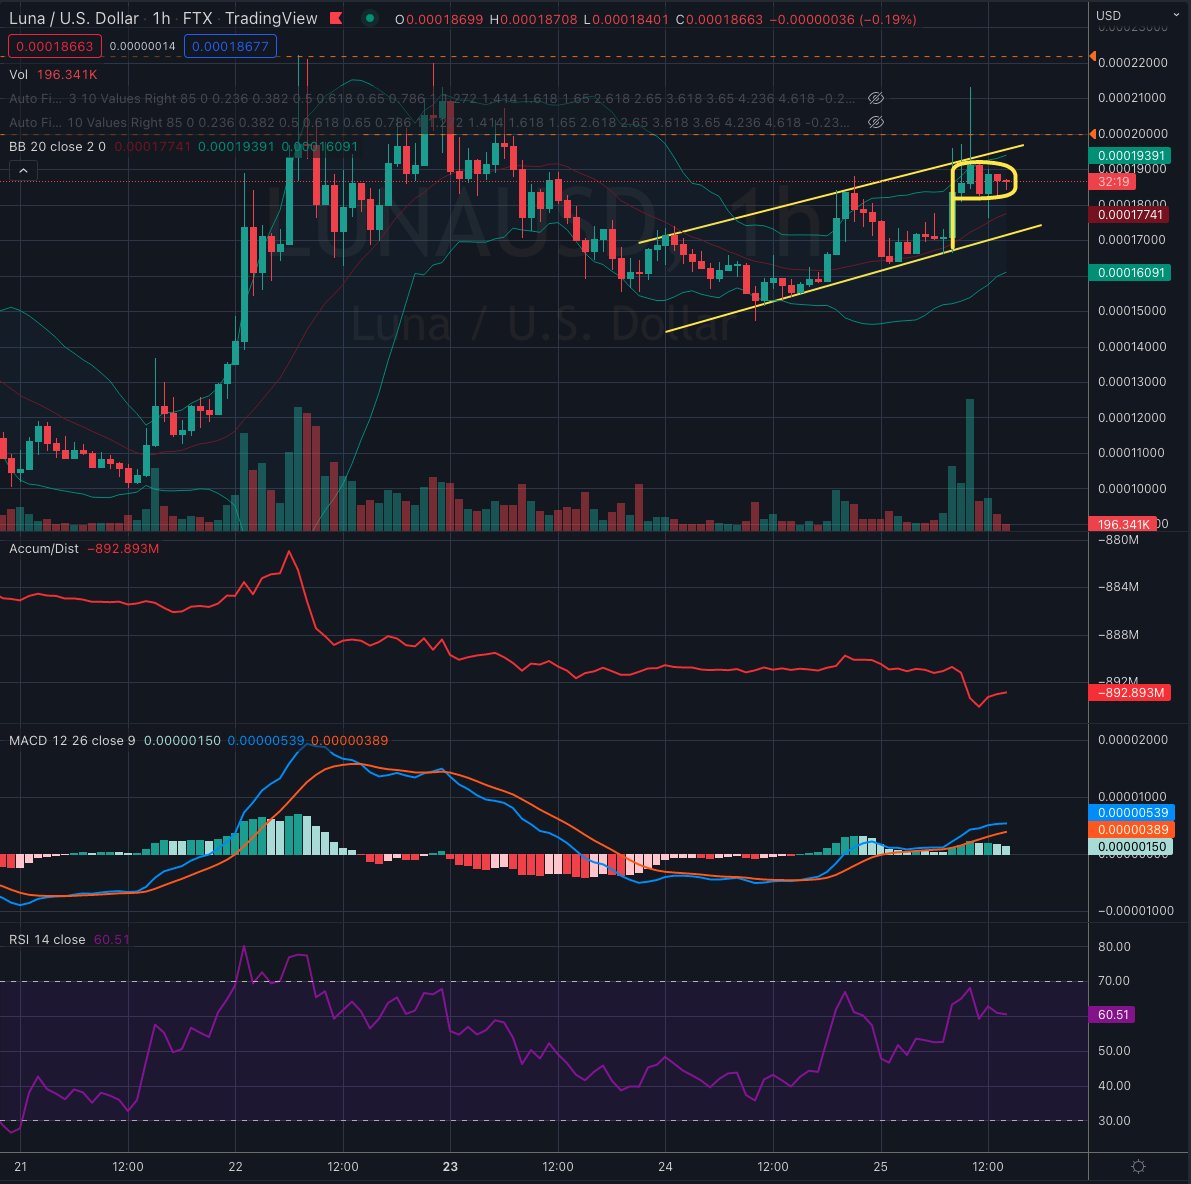The height and width of the screenshot is (1184, 1191).
Task: Open the Luna / U.S. Dollar symbol menu
Action: (x=75, y=18)
